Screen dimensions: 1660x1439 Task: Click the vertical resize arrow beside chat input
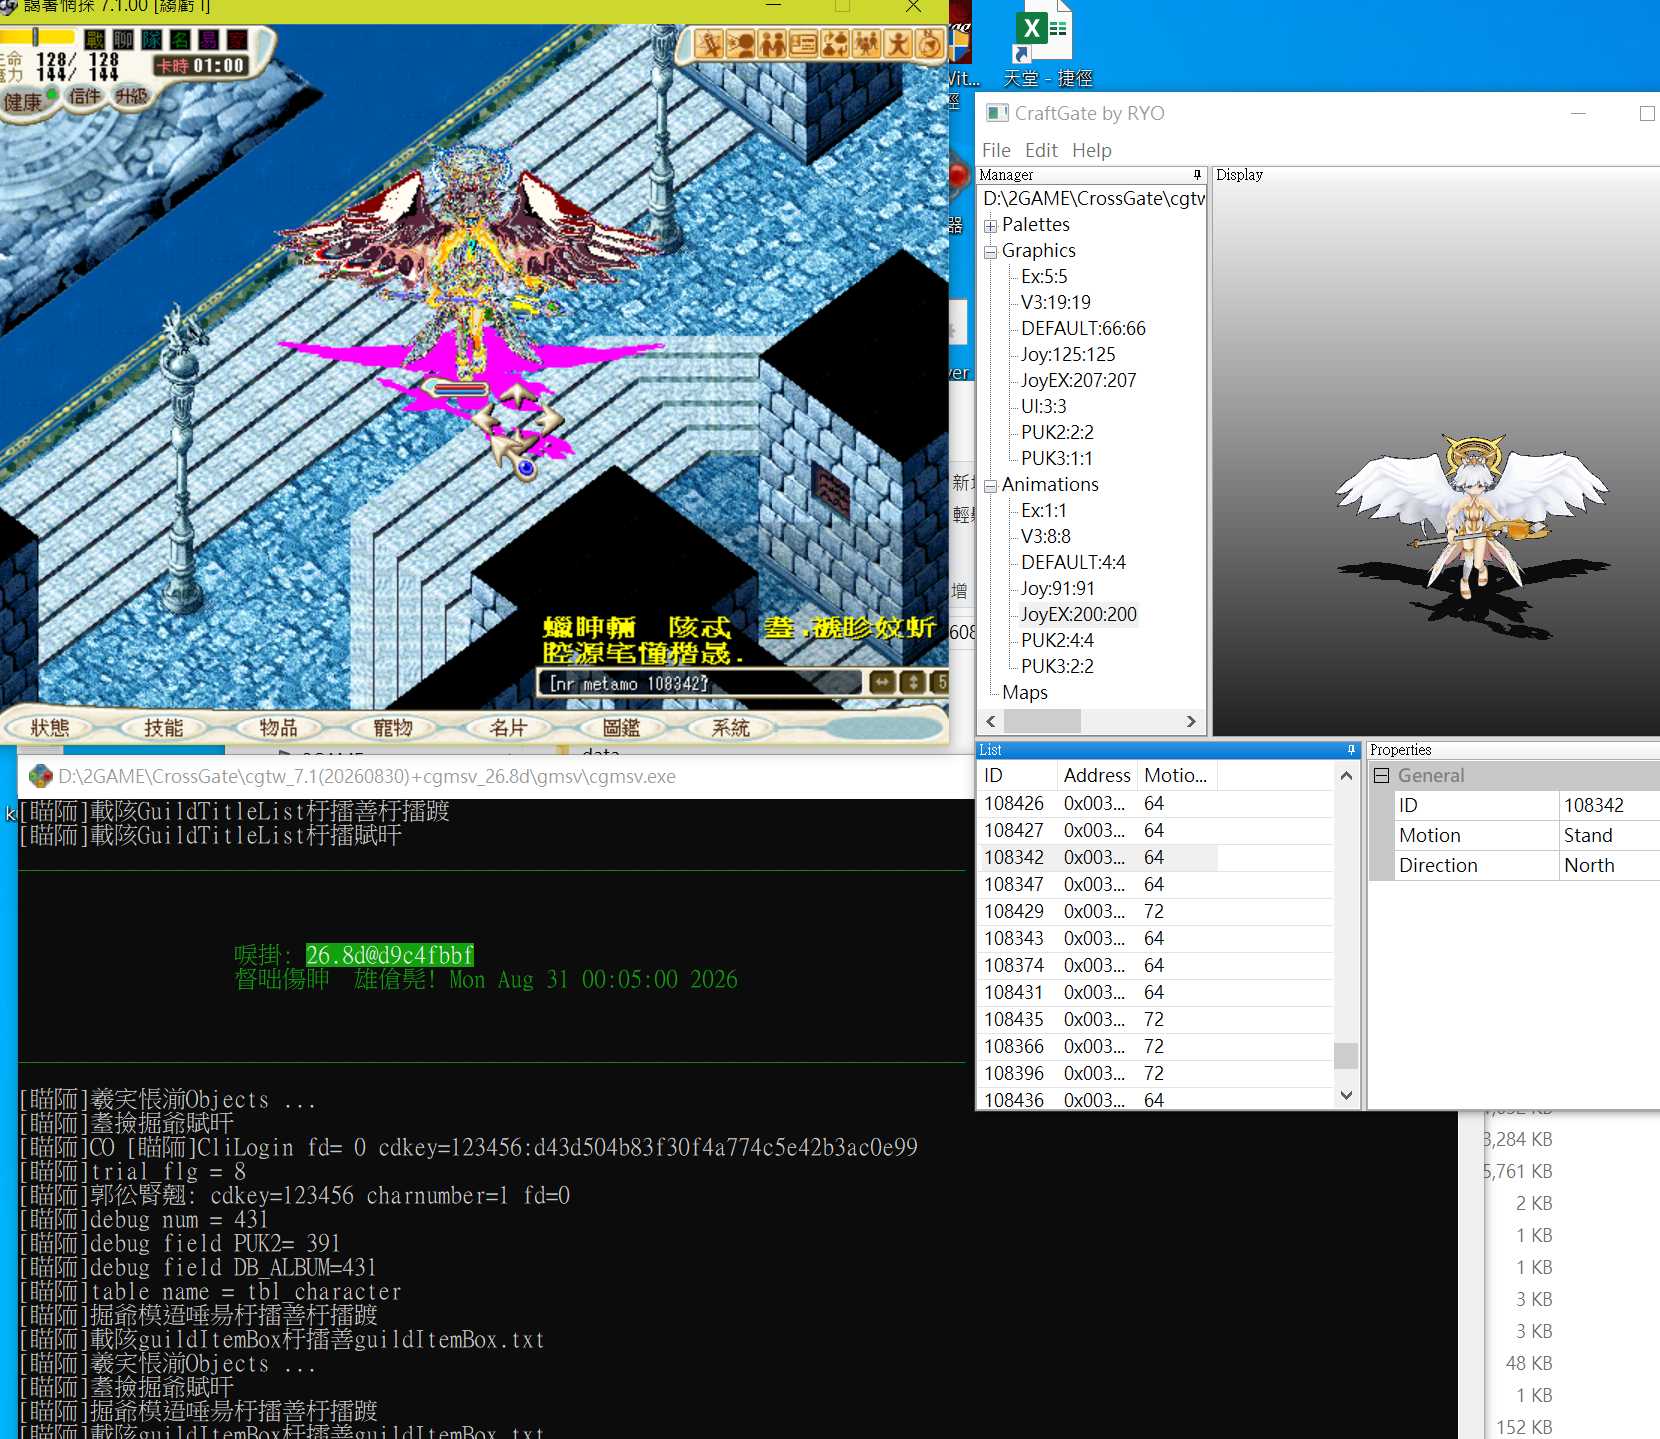[913, 682]
